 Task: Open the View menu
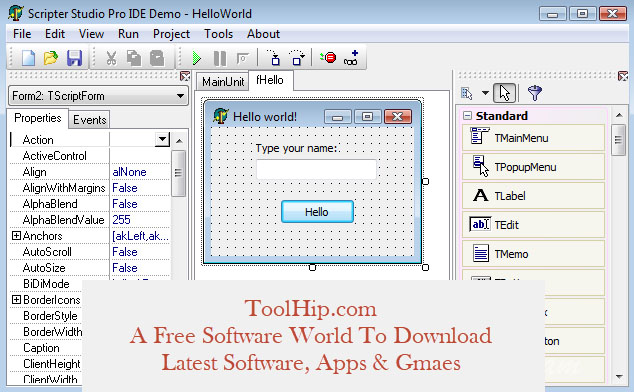(91, 34)
